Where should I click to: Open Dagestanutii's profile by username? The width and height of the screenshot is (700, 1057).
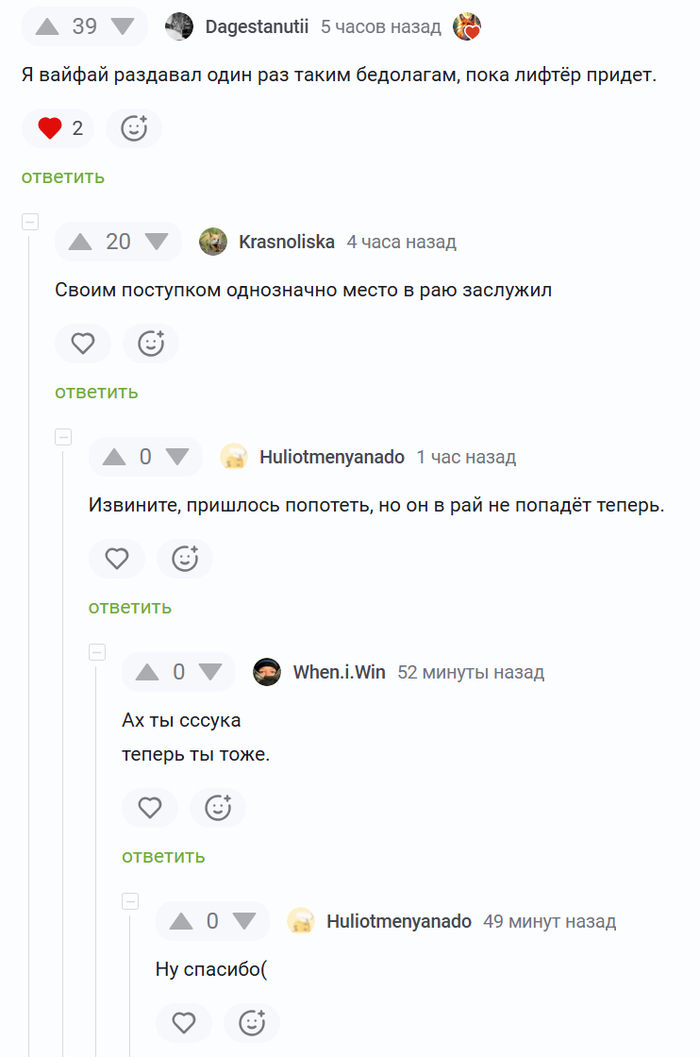[257, 27]
